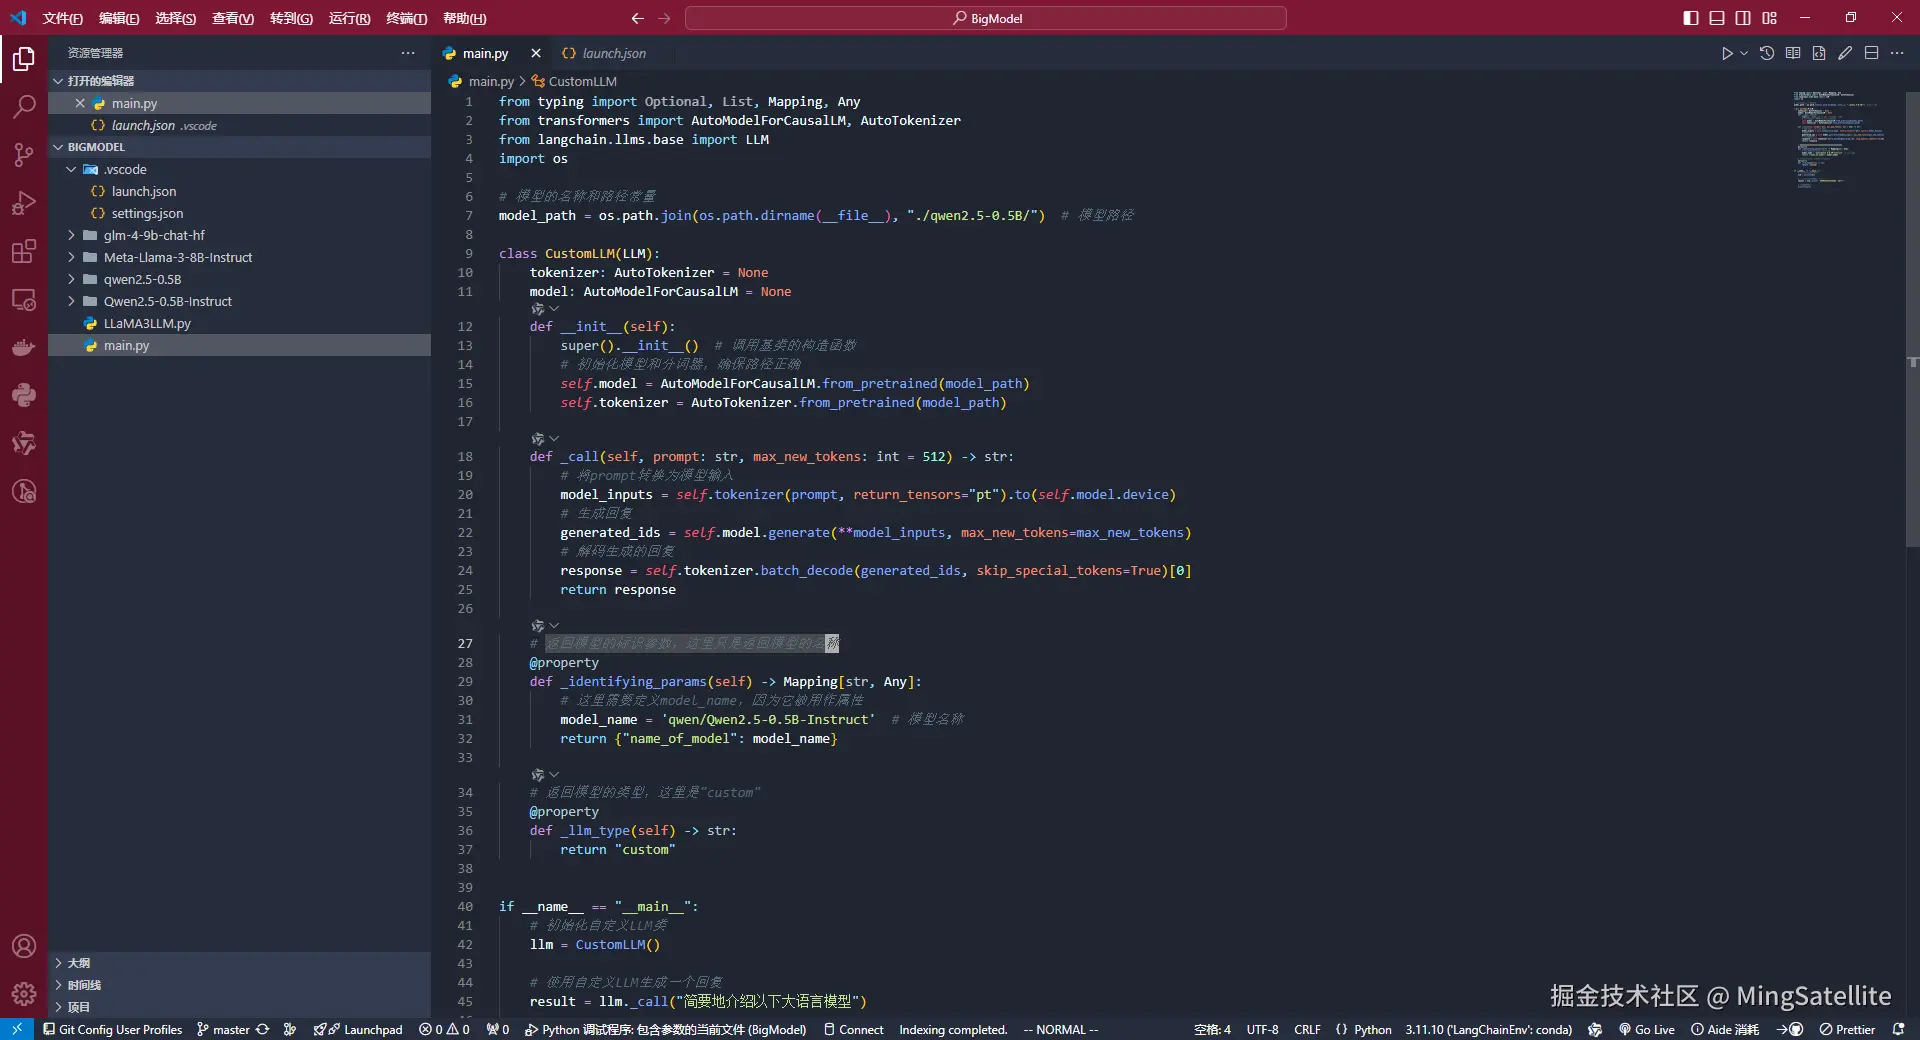Open the Accounts menu icon
This screenshot has height=1040, width=1920.
click(x=24, y=946)
